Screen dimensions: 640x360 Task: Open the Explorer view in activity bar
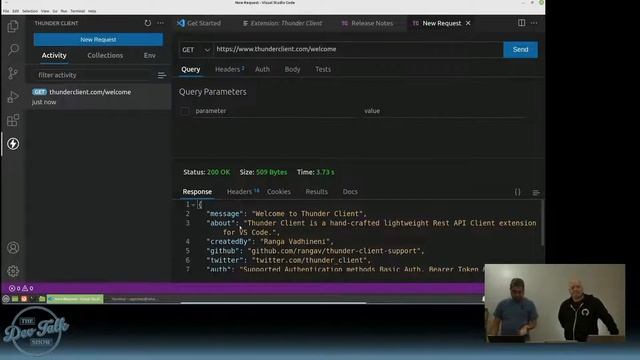coord(13,27)
